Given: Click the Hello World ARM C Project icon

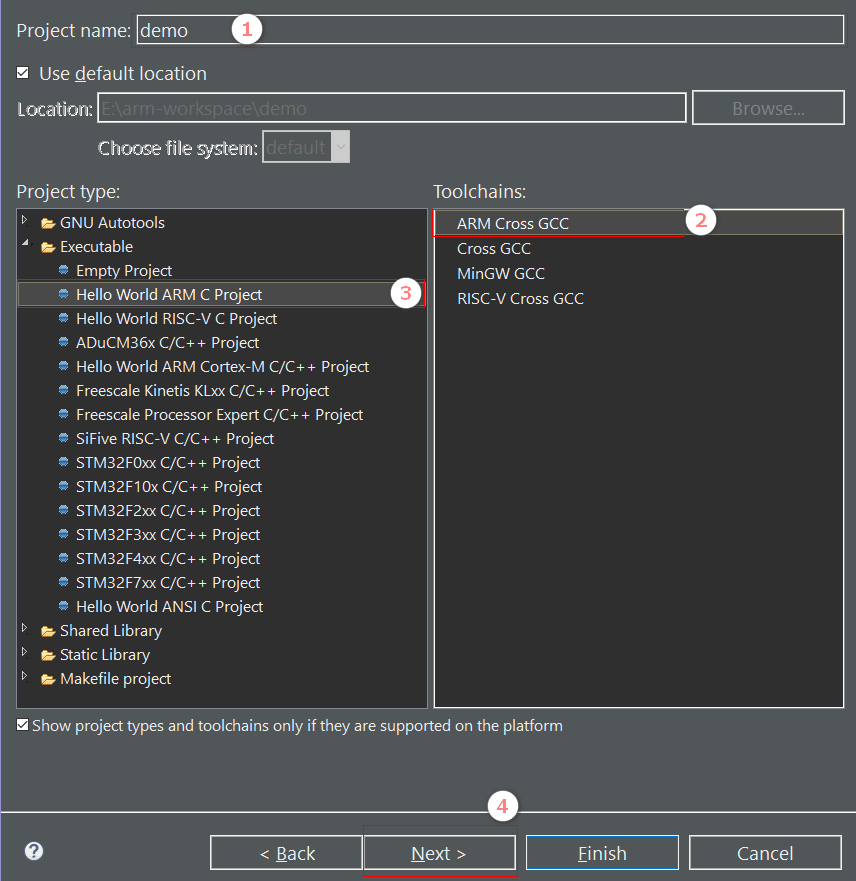Looking at the screenshot, I should click(64, 294).
